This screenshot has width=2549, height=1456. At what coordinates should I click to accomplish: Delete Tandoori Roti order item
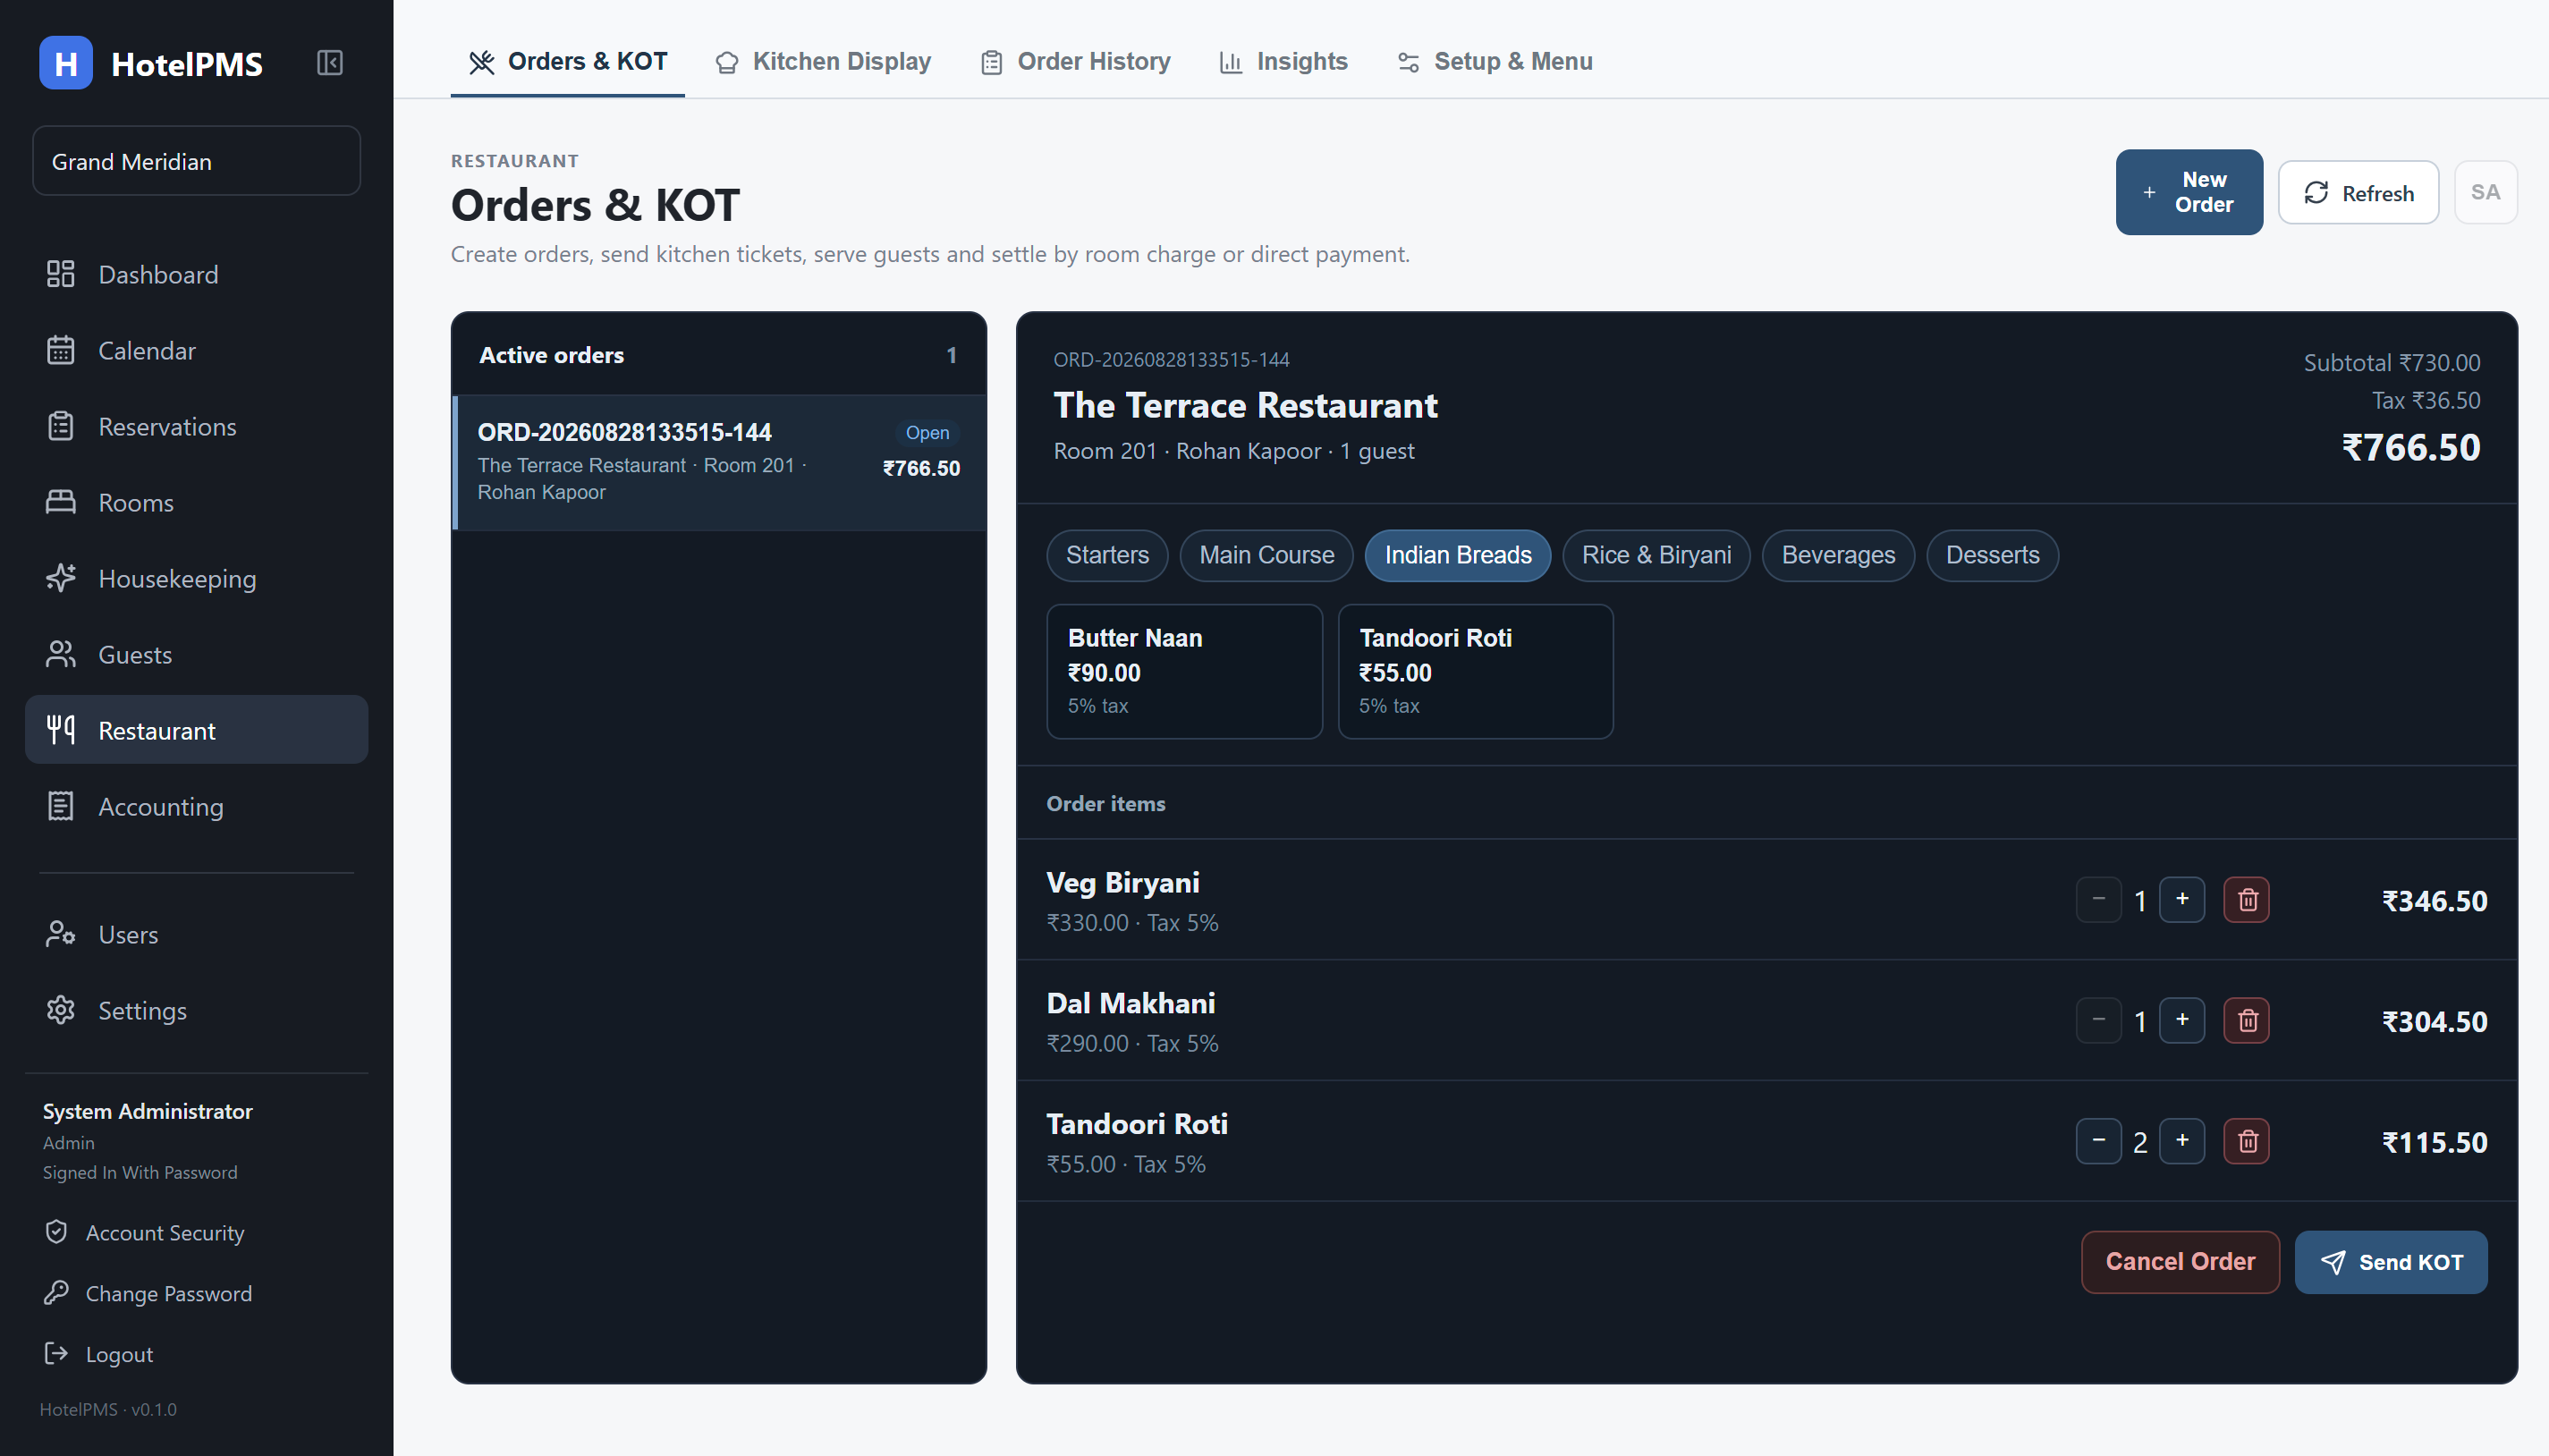point(2246,1141)
